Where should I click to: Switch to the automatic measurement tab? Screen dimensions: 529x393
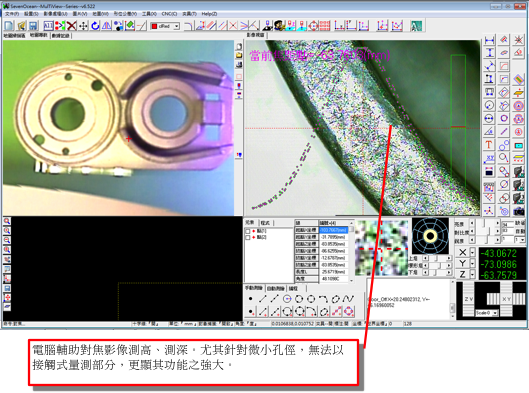tap(276, 289)
